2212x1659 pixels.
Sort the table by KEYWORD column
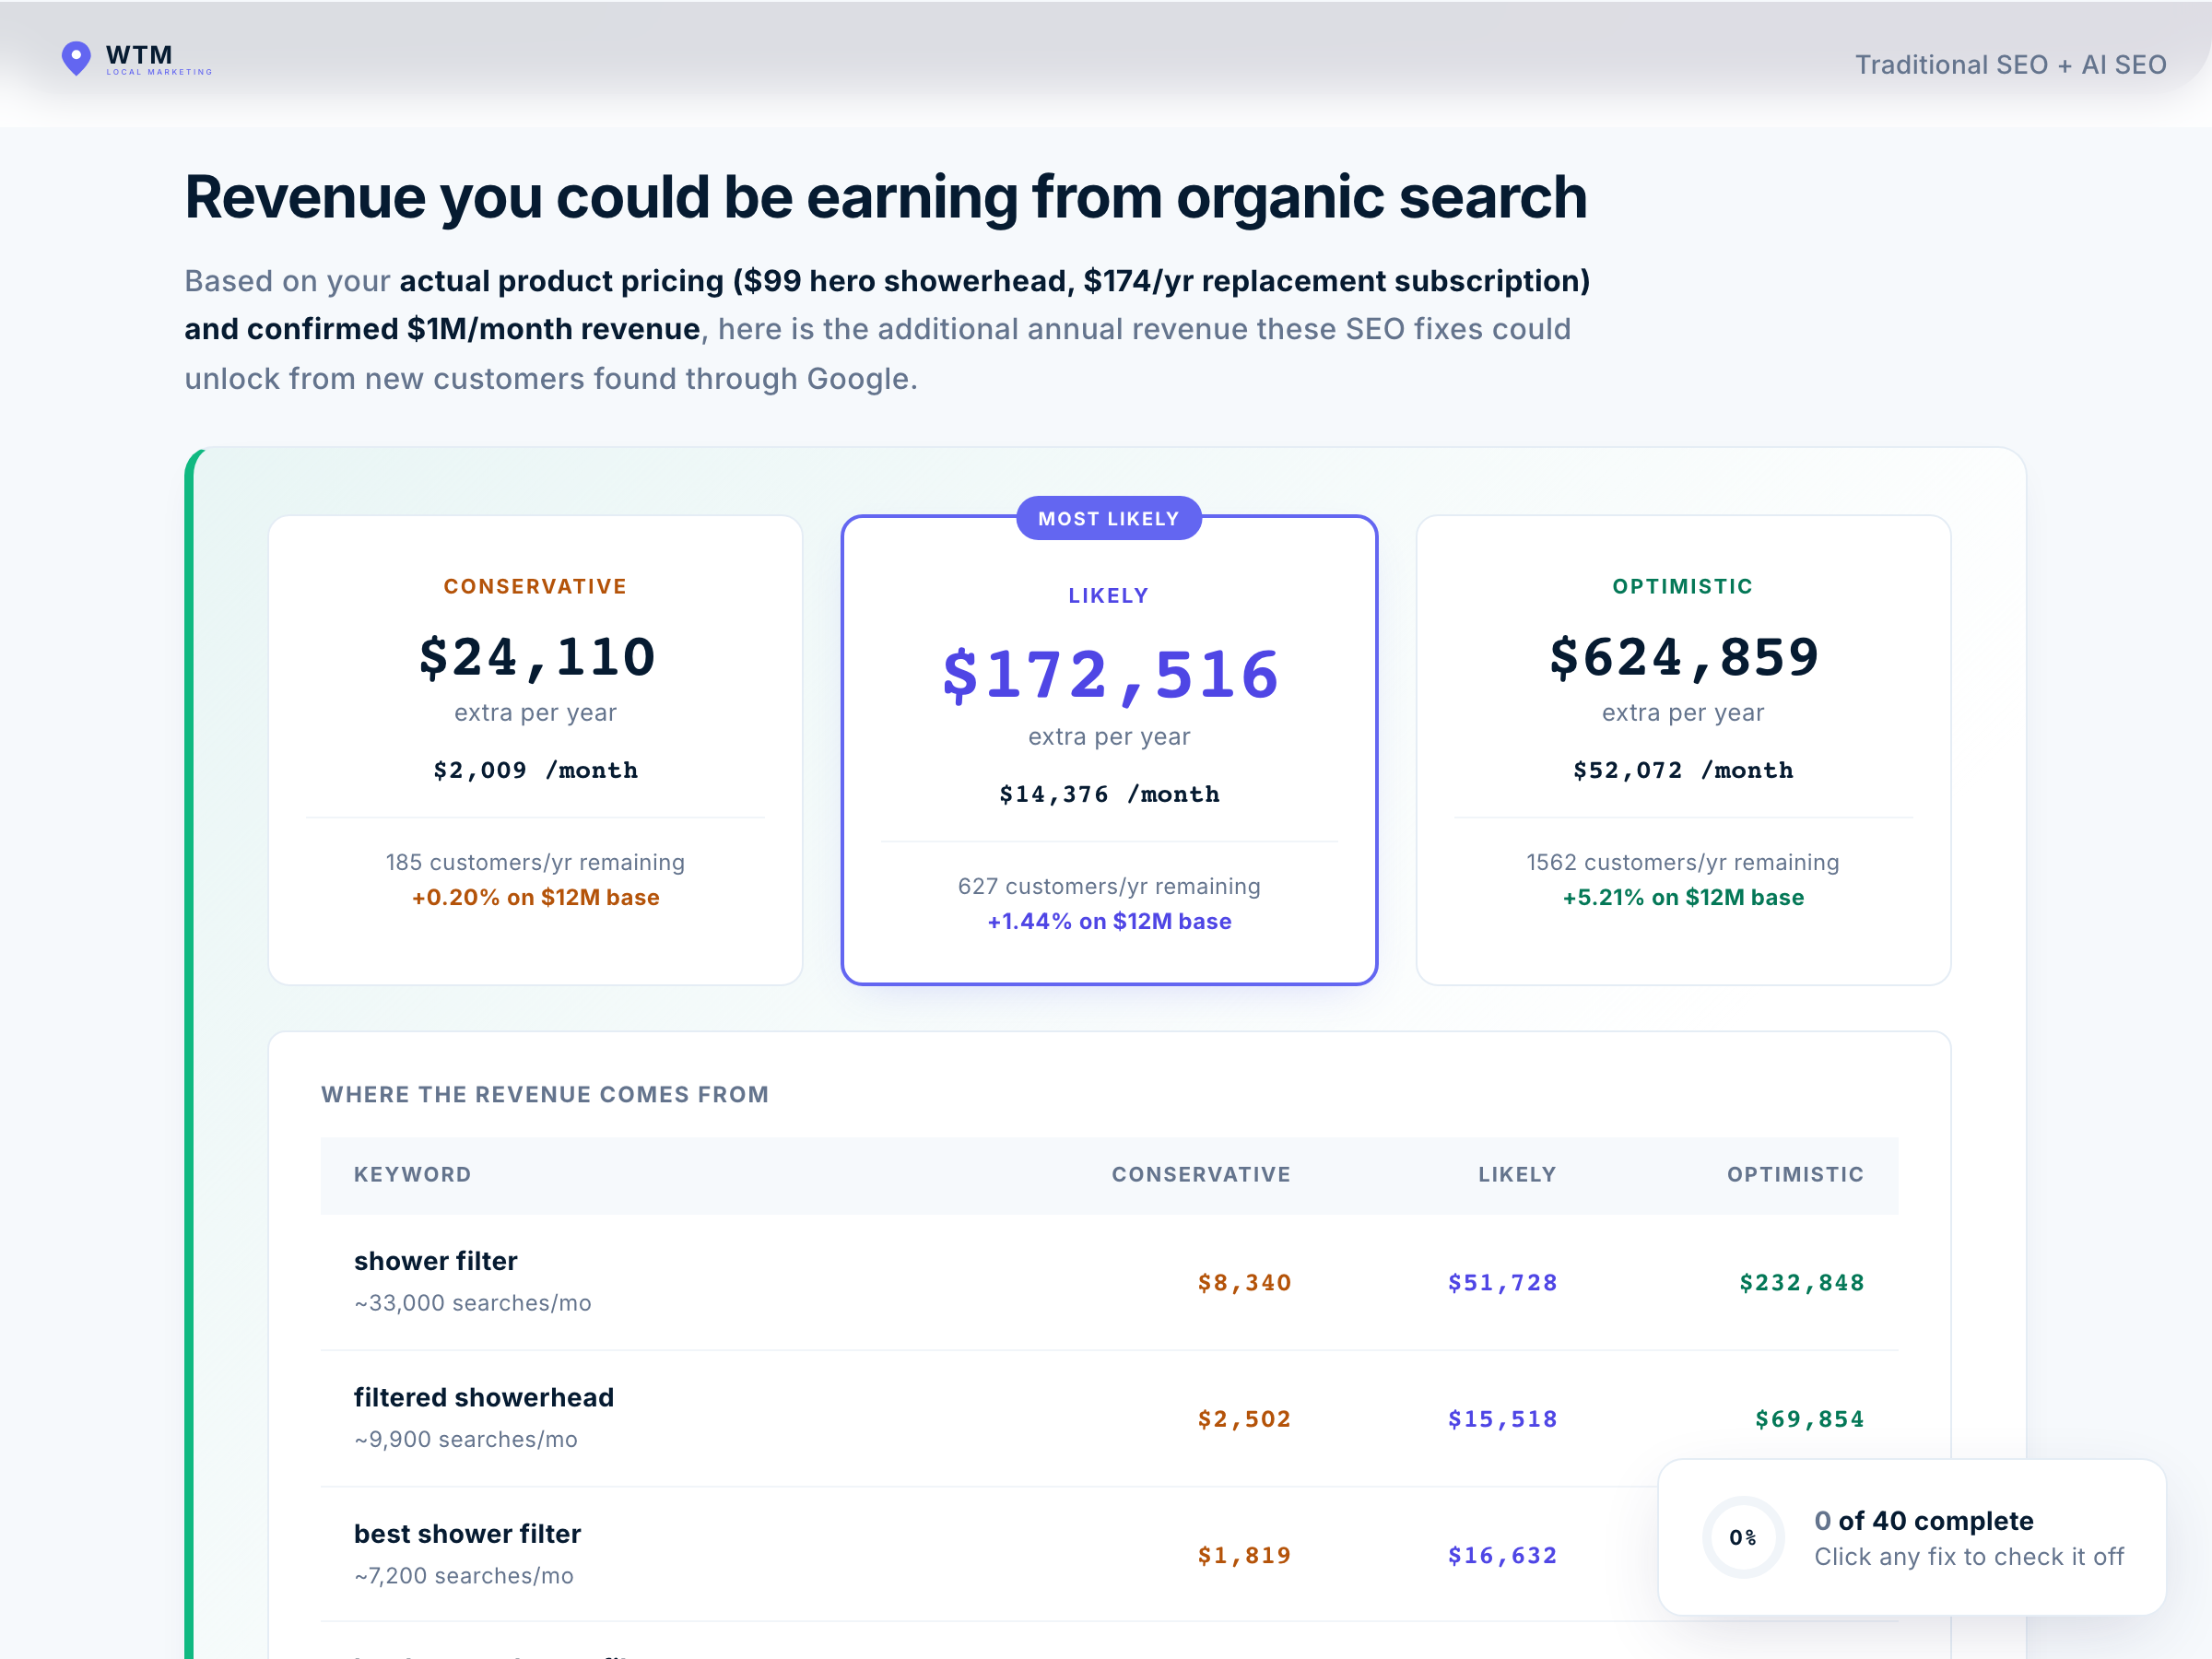(x=412, y=1175)
